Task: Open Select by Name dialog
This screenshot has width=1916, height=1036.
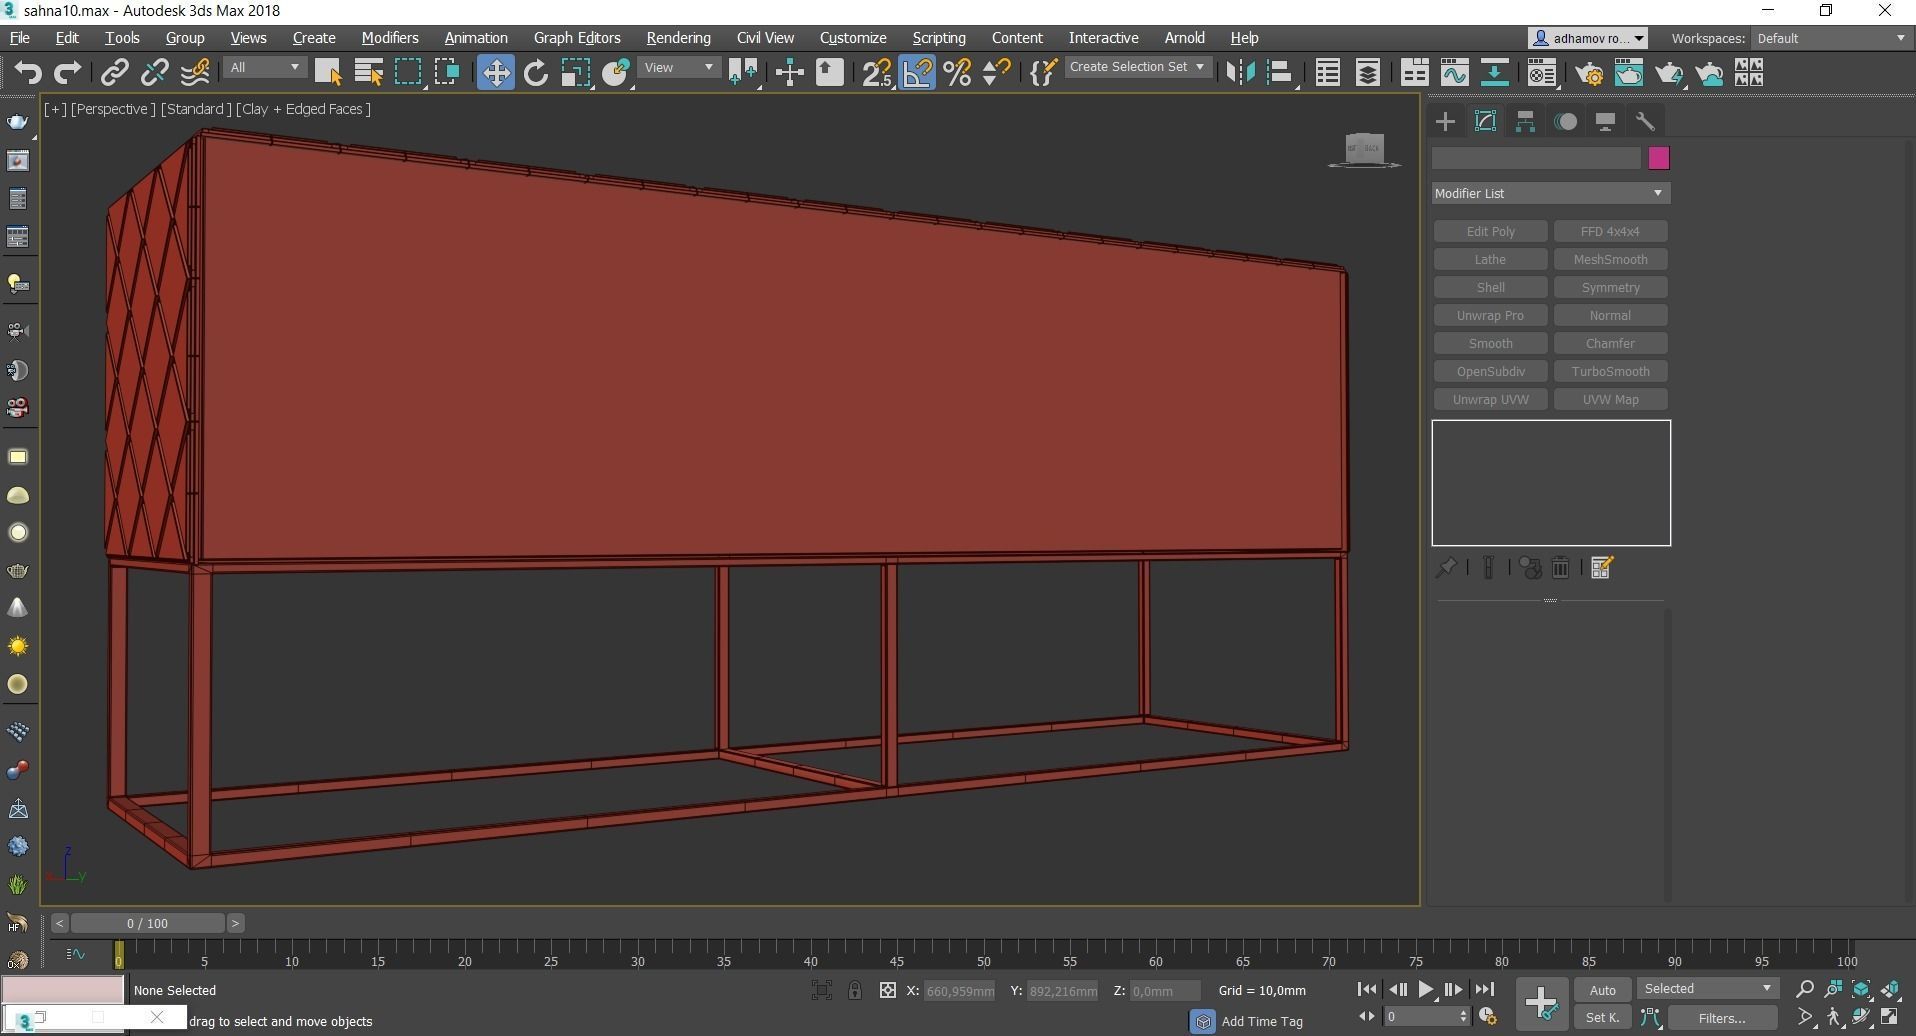Action: coord(368,73)
